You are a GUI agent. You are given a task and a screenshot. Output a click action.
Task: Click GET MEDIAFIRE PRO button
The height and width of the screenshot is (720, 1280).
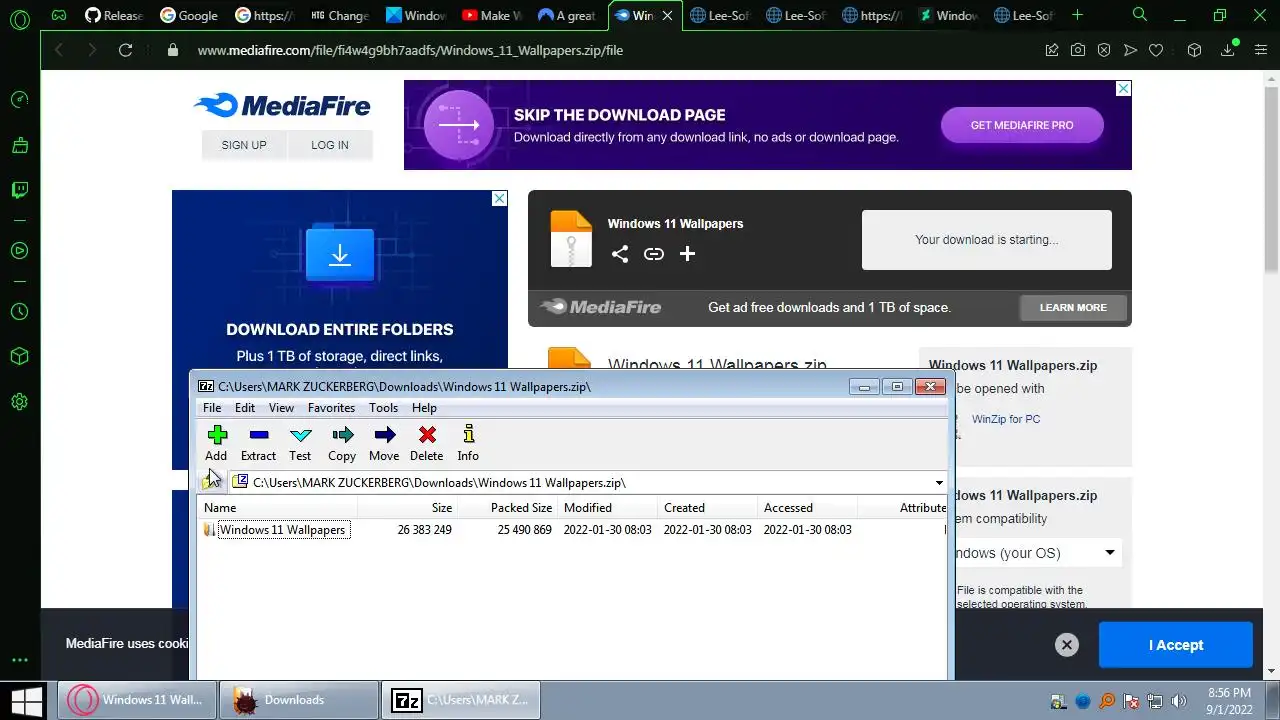click(x=1022, y=125)
